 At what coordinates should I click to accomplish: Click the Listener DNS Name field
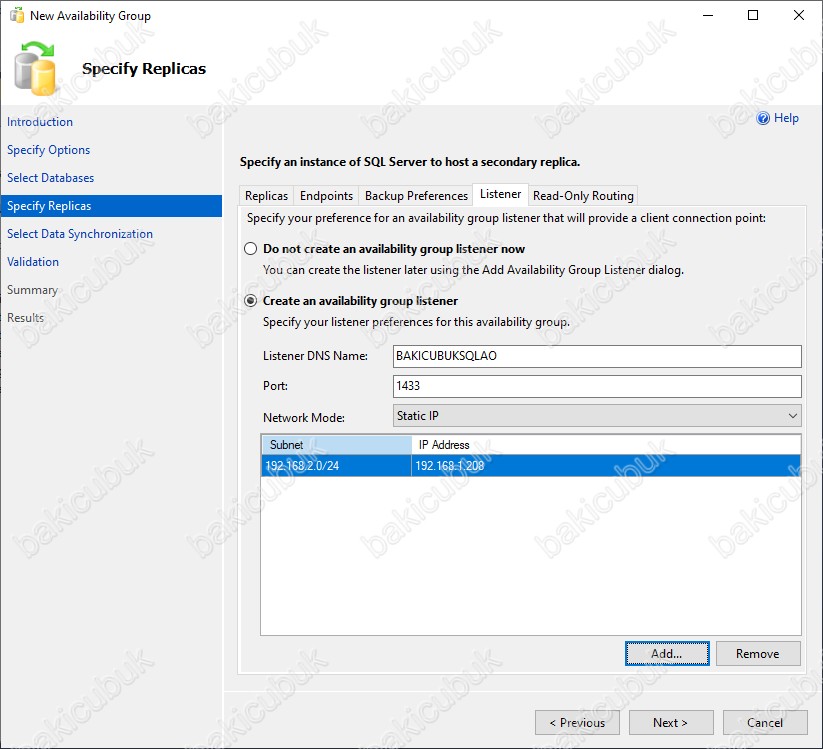[597, 356]
